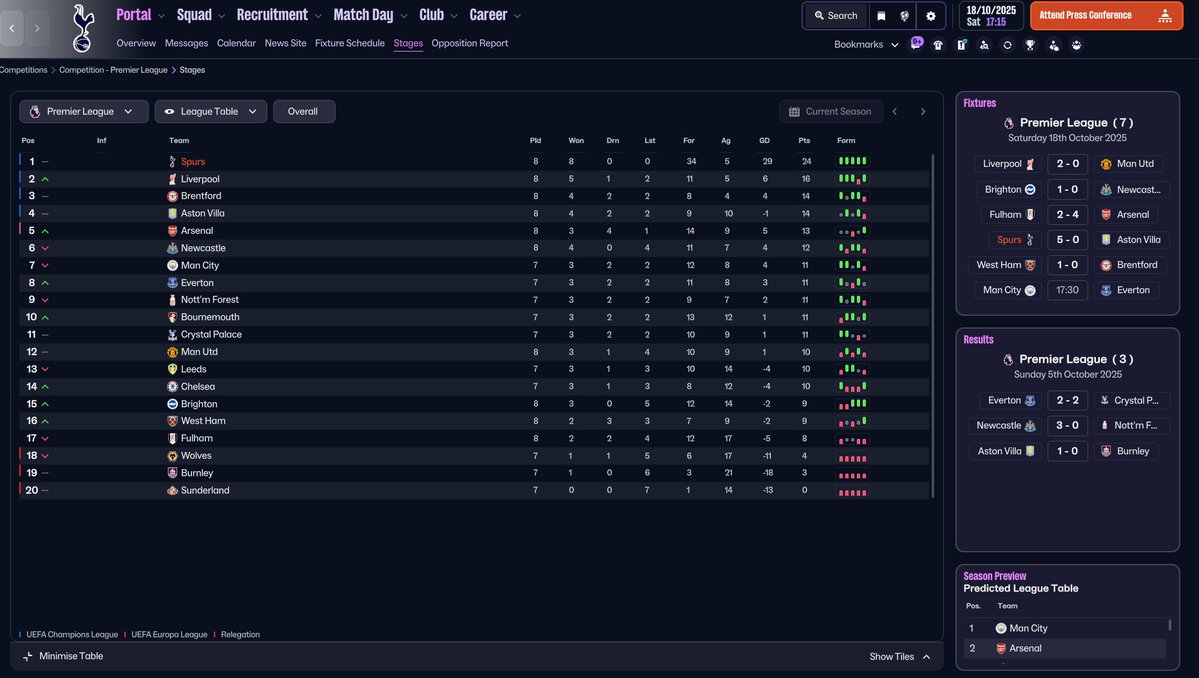Go back with the left arrow button
1199x678 pixels.
[x=11, y=28]
